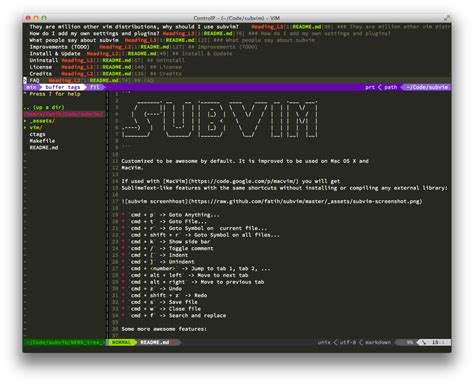Switch CtrlP to the 'fil' mode tab
474x384 pixels.
(95, 87)
